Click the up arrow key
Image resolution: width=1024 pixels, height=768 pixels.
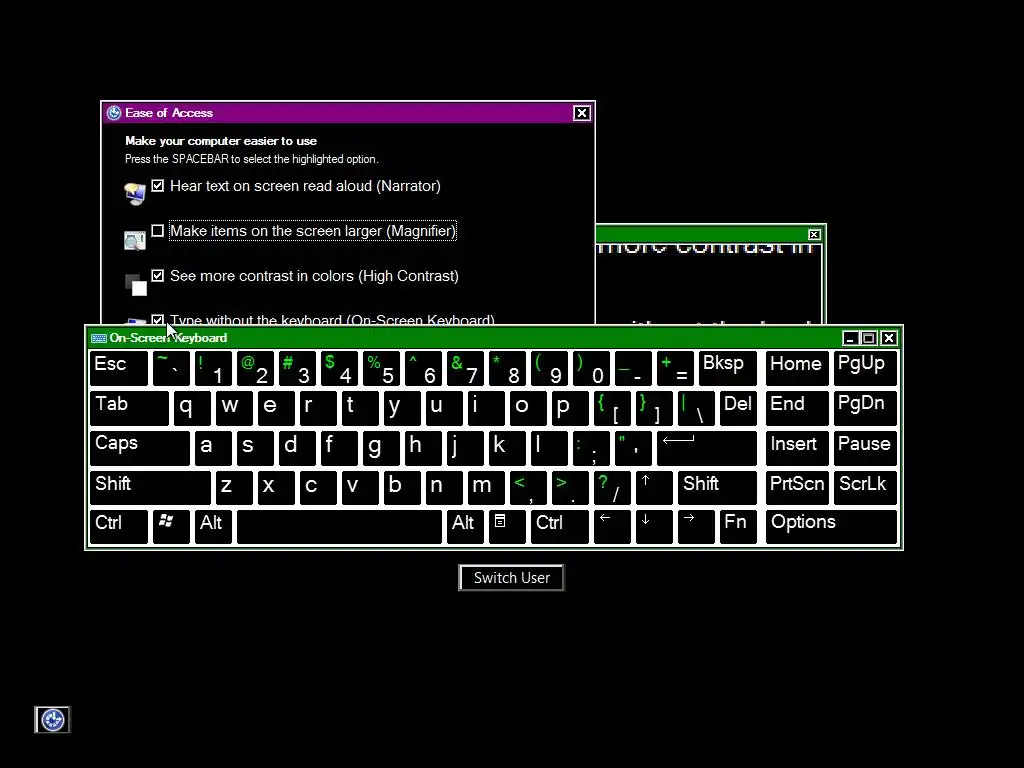click(654, 487)
